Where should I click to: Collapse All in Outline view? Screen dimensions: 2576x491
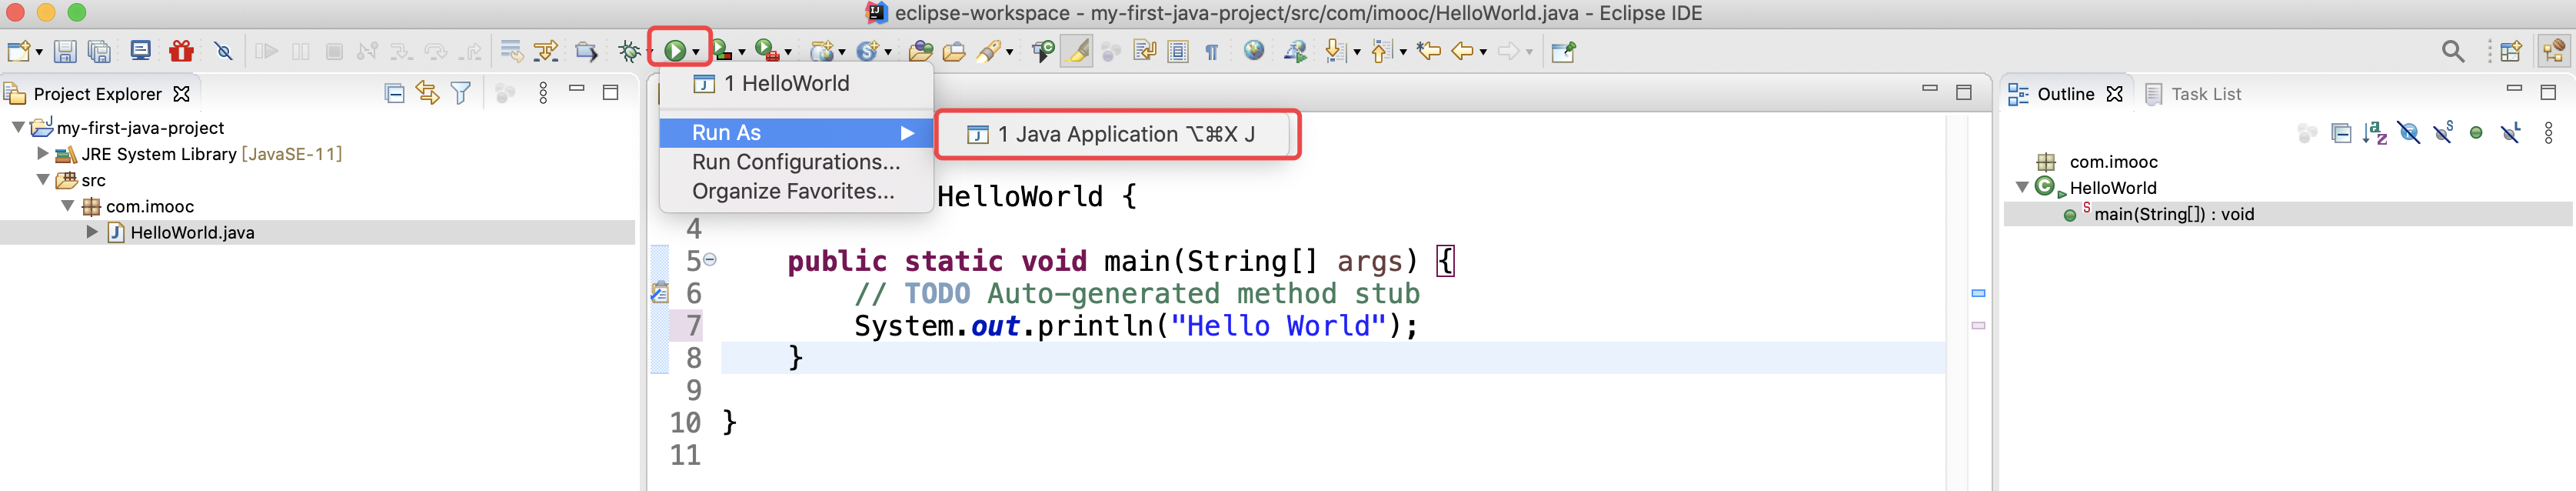tap(2341, 133)
